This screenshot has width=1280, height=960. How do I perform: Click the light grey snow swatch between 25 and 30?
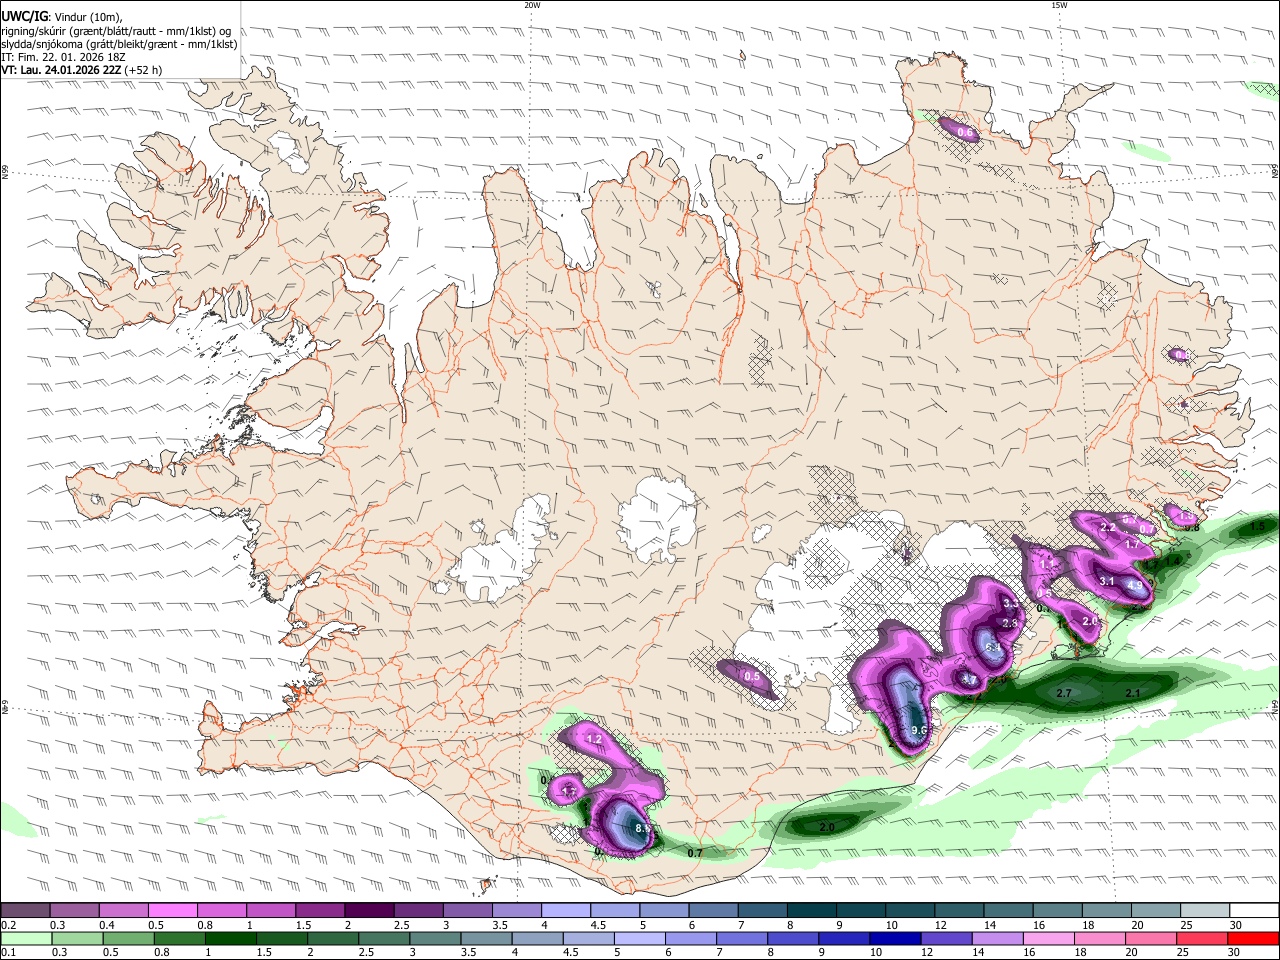point(1205,911)
